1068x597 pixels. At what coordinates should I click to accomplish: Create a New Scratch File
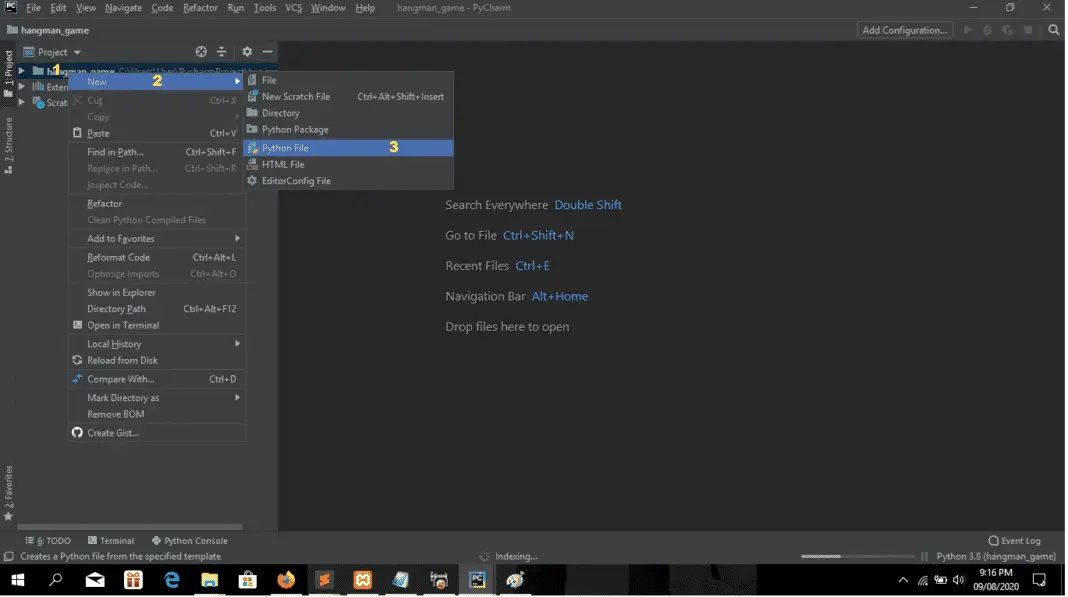click(x=296, y=96)
